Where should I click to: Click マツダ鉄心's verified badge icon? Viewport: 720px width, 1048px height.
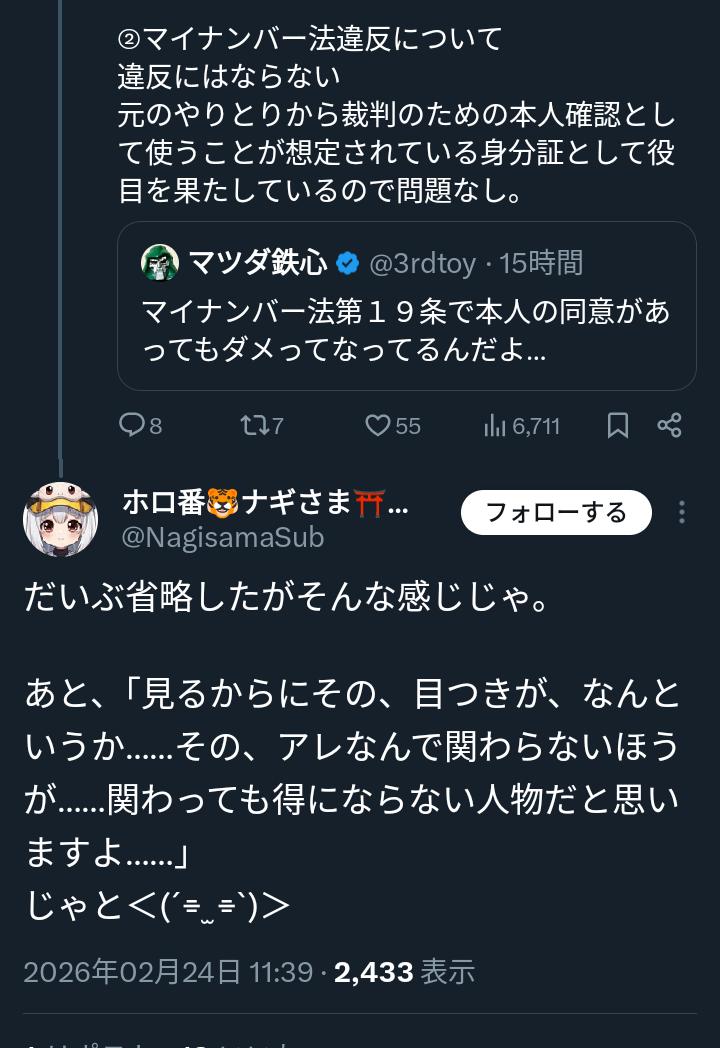(x=347, y=263)
